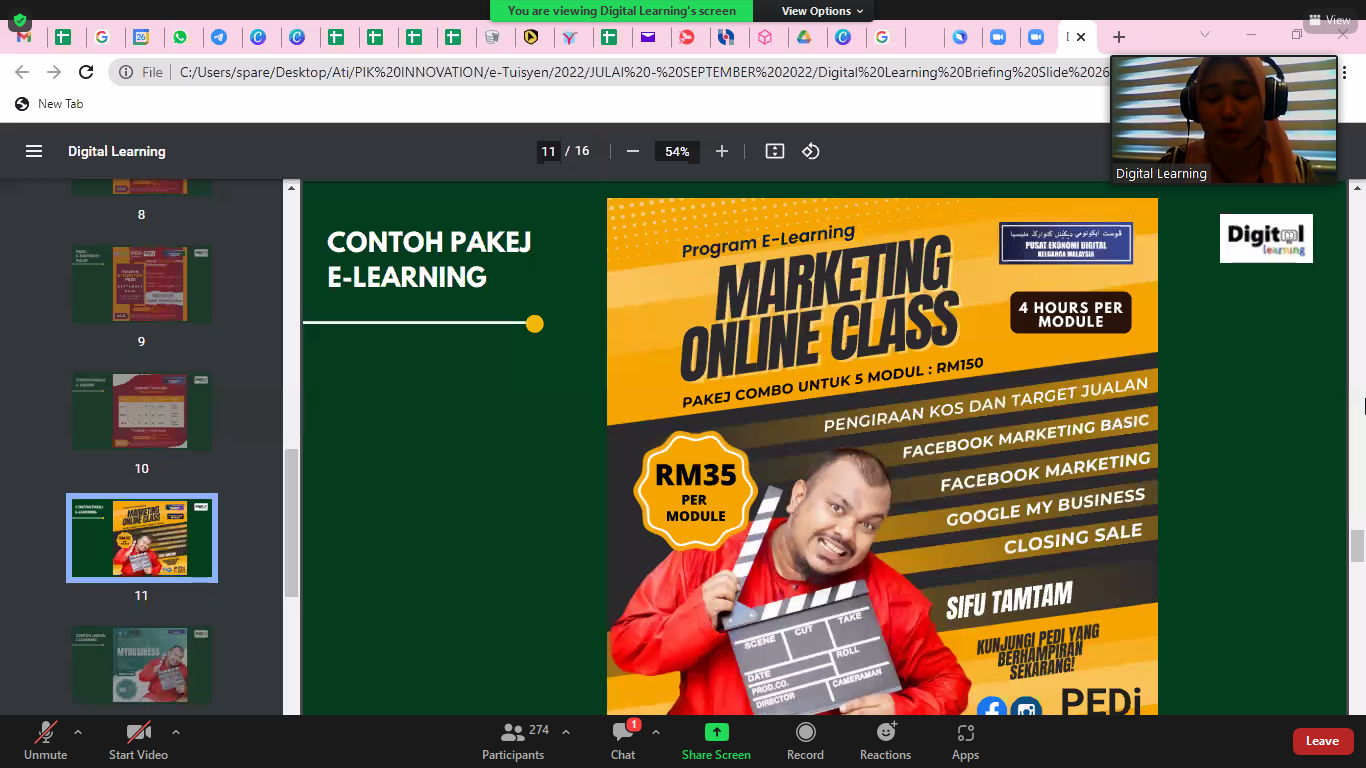This screenshot has height=768, width=1366.
Task: Click the main PDF vertical scrollbar thumb
Action: [x=1357, y=546]
